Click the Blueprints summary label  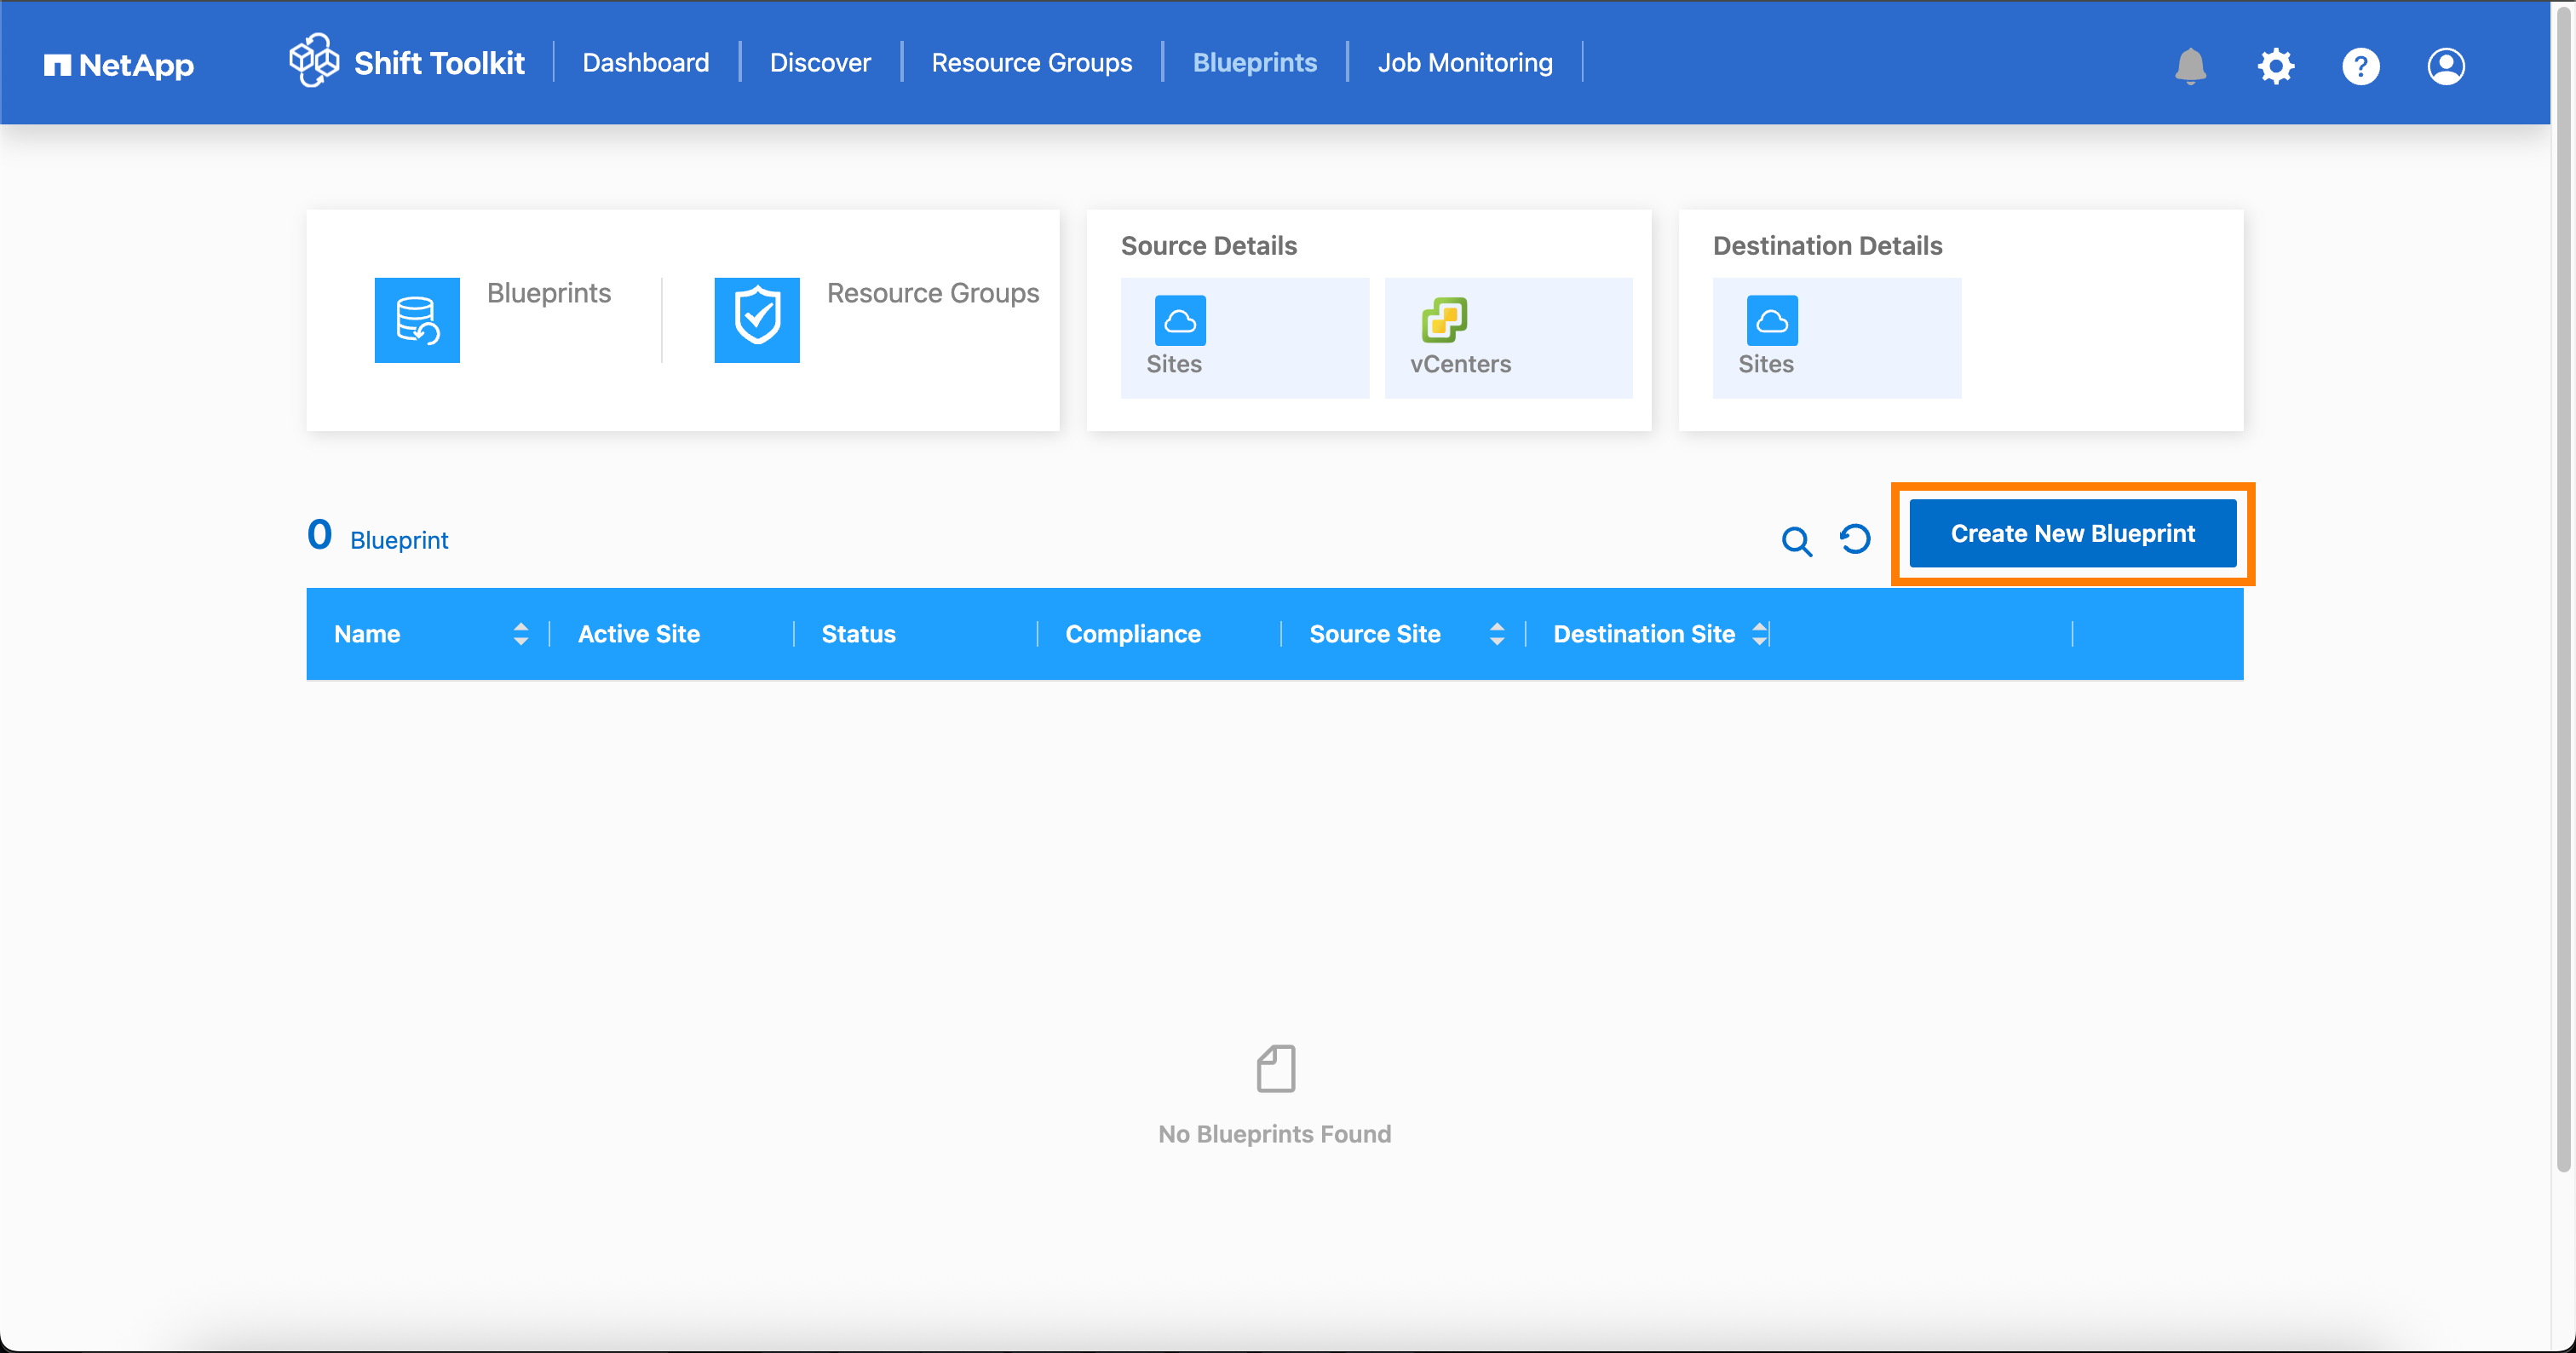[x=549, y=293]
